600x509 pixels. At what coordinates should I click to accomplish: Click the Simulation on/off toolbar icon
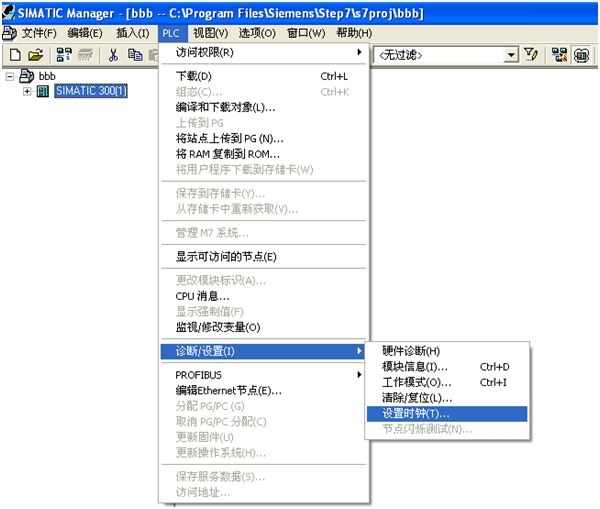[x=581, y=55]
